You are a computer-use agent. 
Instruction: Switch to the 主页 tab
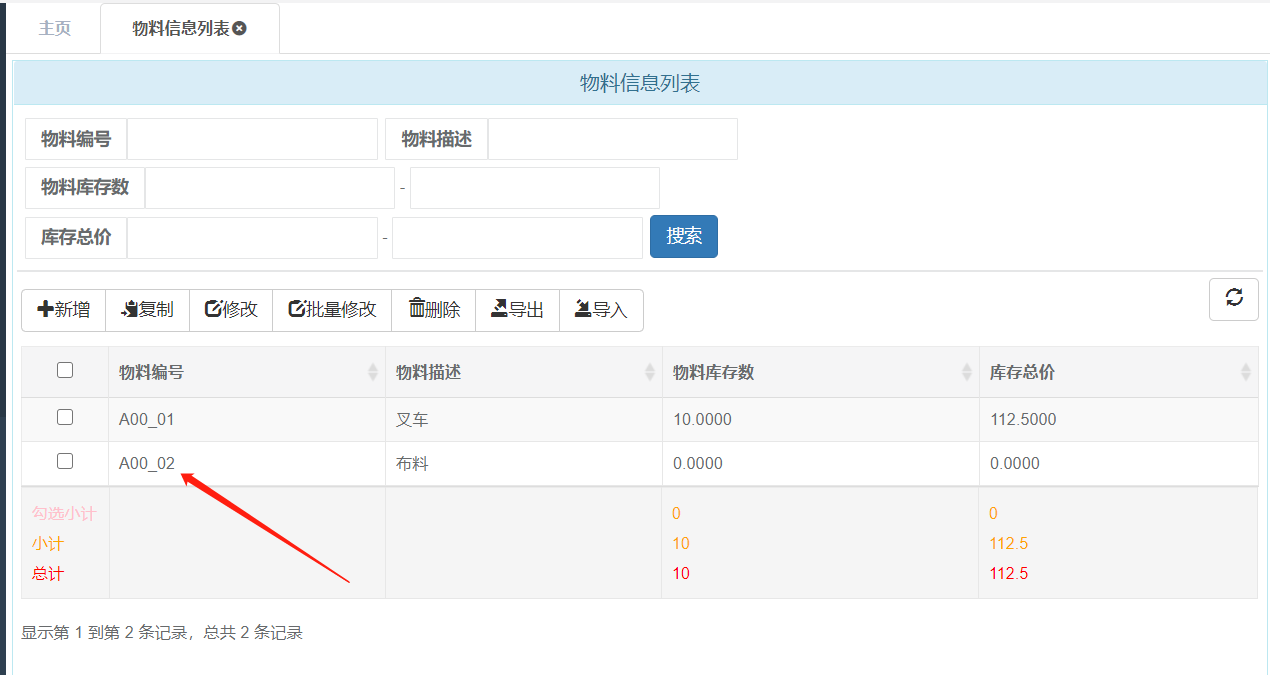[55, 28]
